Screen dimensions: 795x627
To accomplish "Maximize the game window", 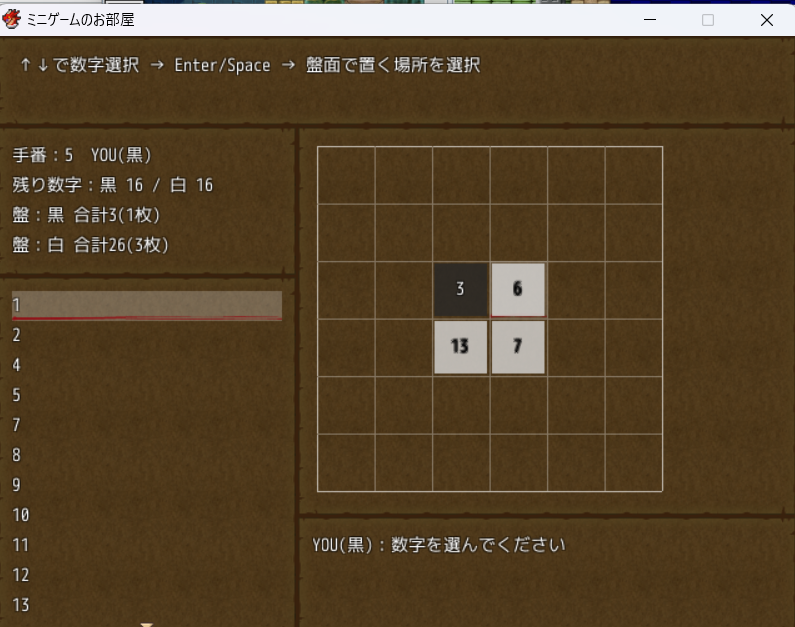I will 708,20.
